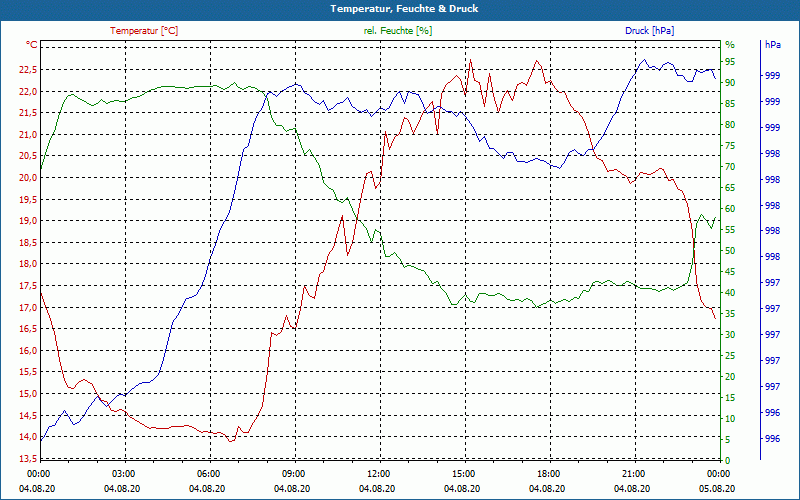Click the '14,5' temperature axis value
The image size is (800, 500).
pos(28,416)
